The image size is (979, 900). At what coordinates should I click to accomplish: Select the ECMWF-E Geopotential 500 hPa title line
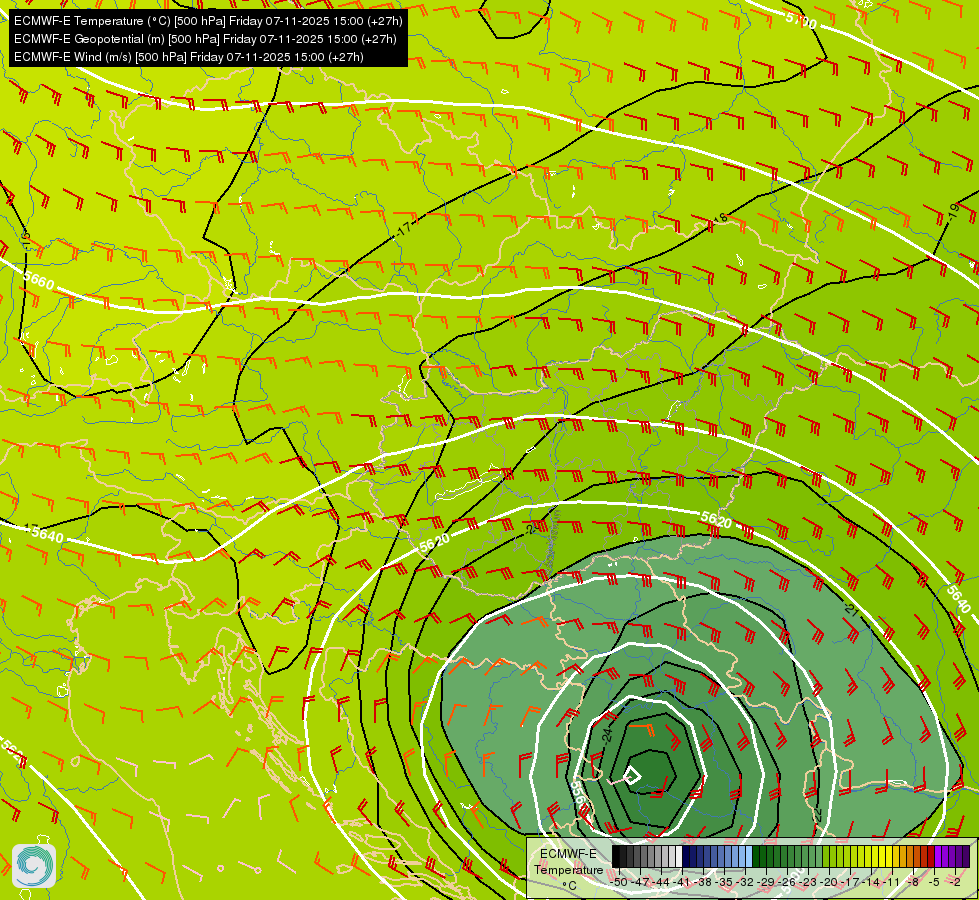pos(205,39)
